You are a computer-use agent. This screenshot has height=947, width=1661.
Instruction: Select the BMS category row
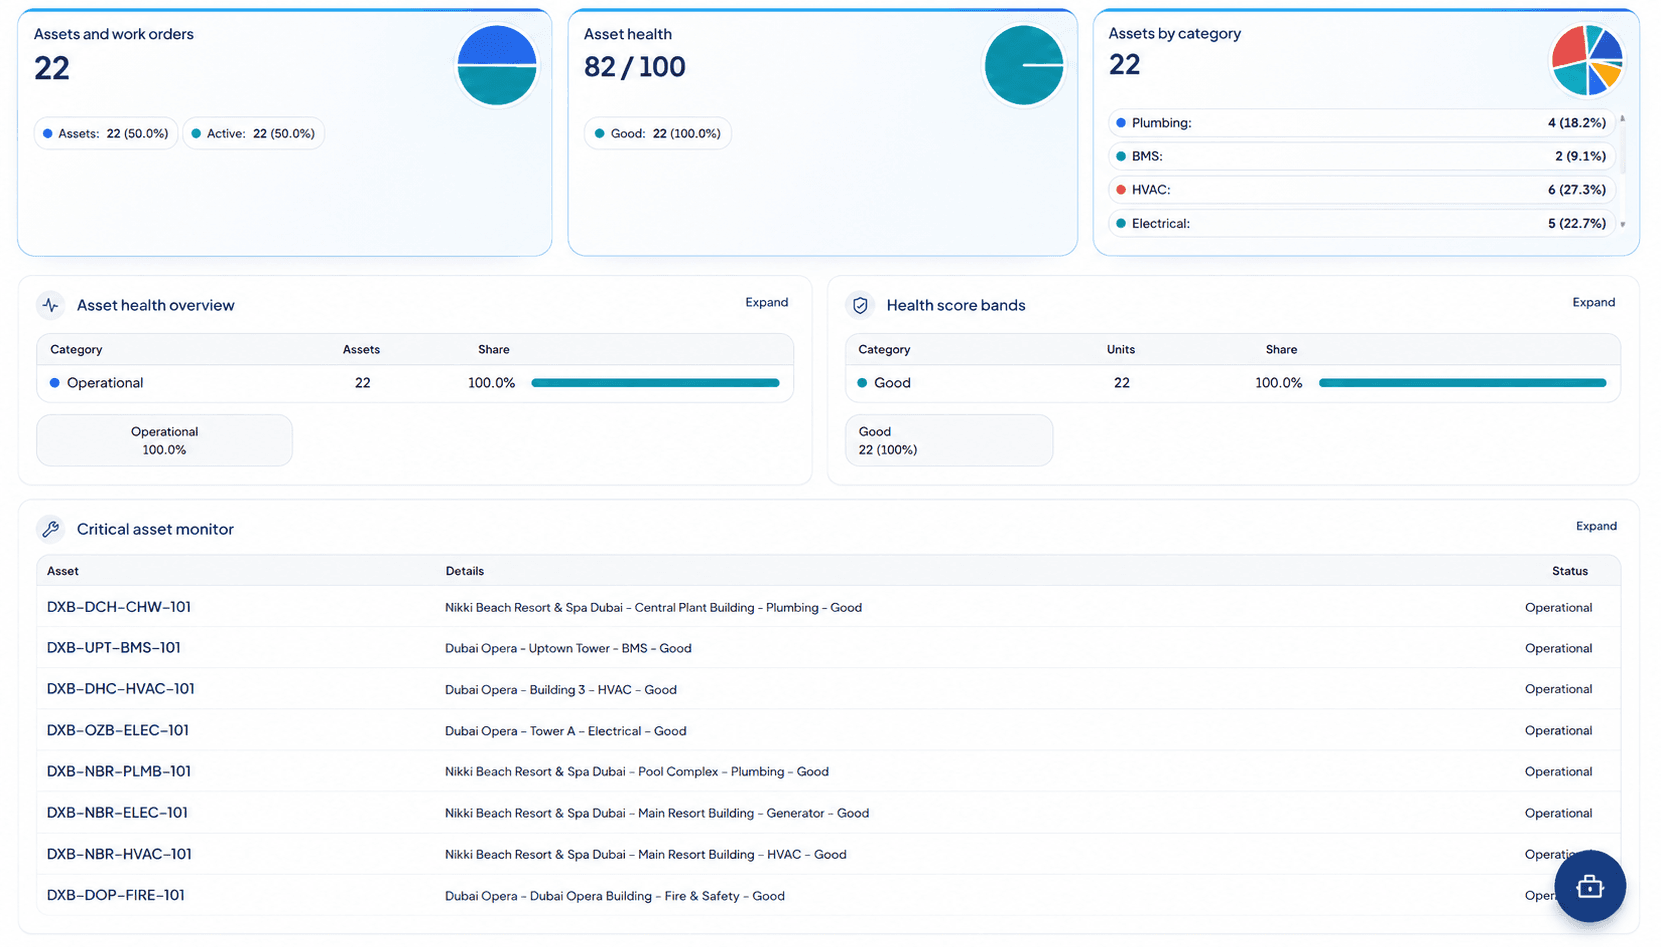pyautogui.click(x=1360, y=156)
